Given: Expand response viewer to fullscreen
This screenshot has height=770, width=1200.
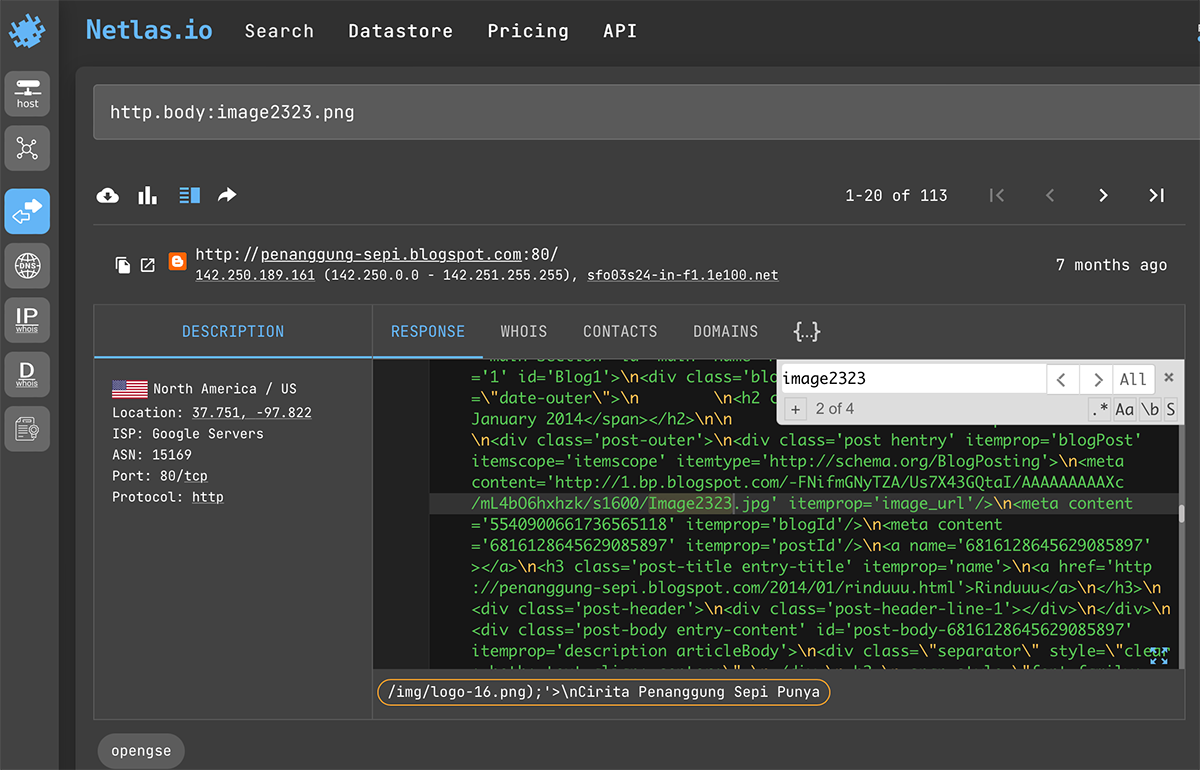Looking at the screenshot, I should (x=1158, y=655).
